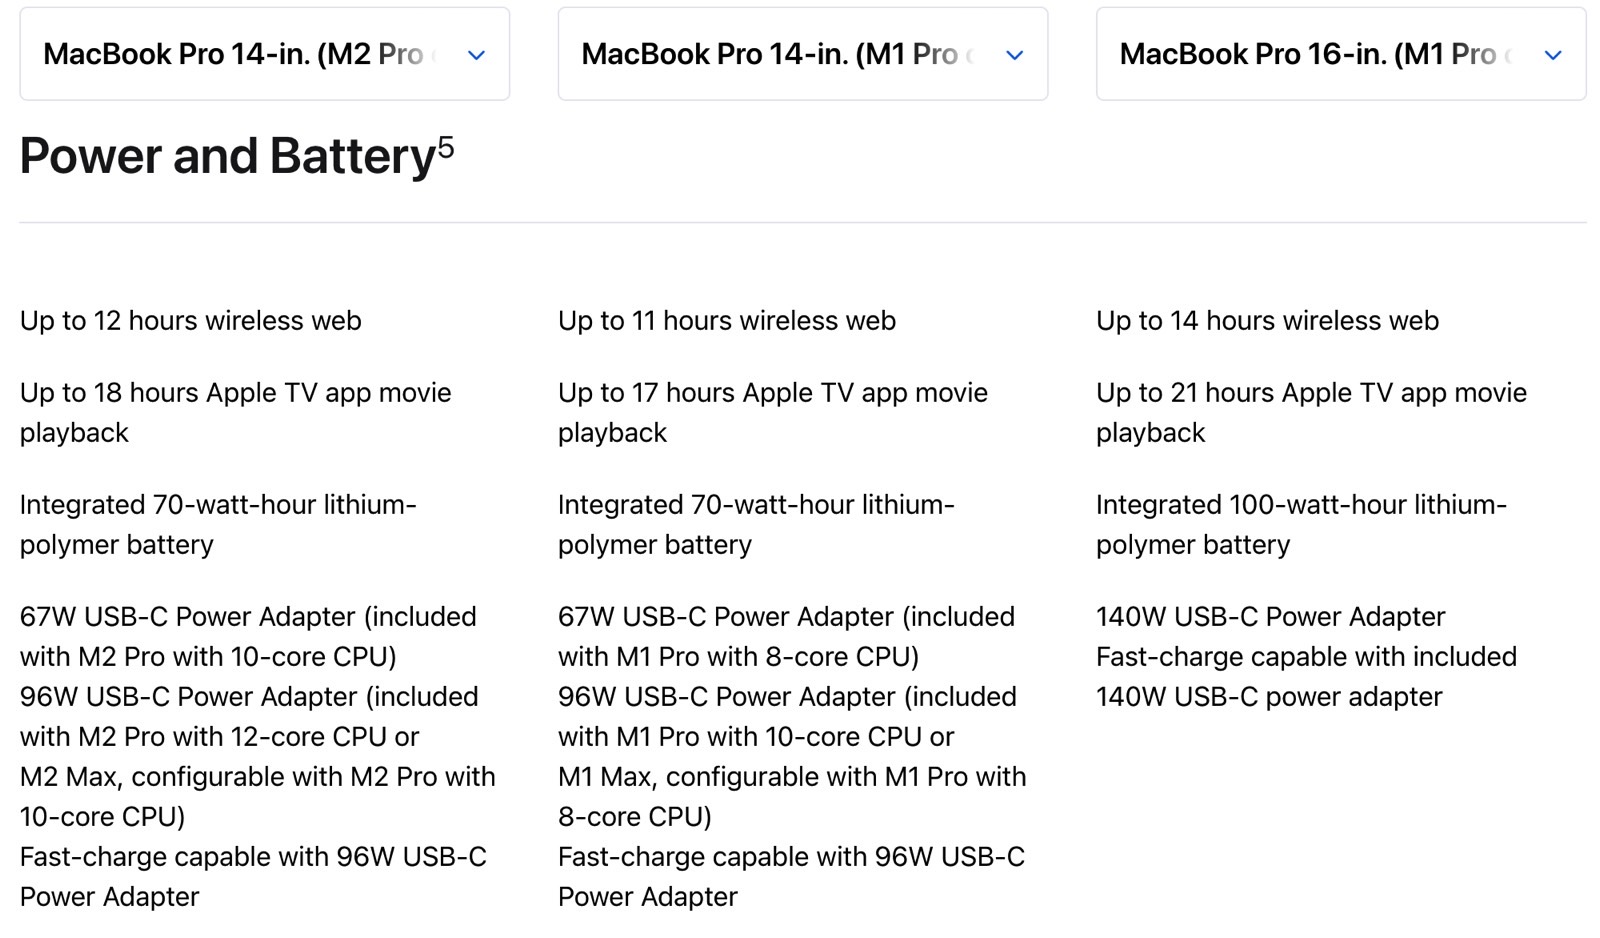Click the chevron arrow in the 14-in. M1 Pro selector
This screenshot has width=1600, height=938.
coord(1015,55)
